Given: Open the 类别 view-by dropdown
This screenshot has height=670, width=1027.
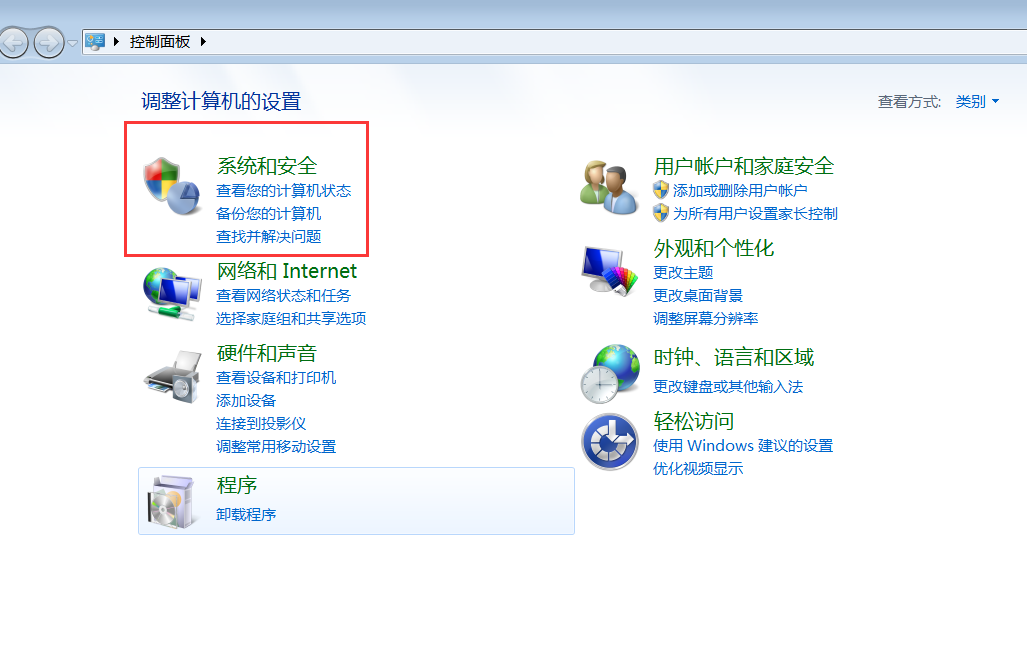Looking at the screenshot, I should point(977,102).
